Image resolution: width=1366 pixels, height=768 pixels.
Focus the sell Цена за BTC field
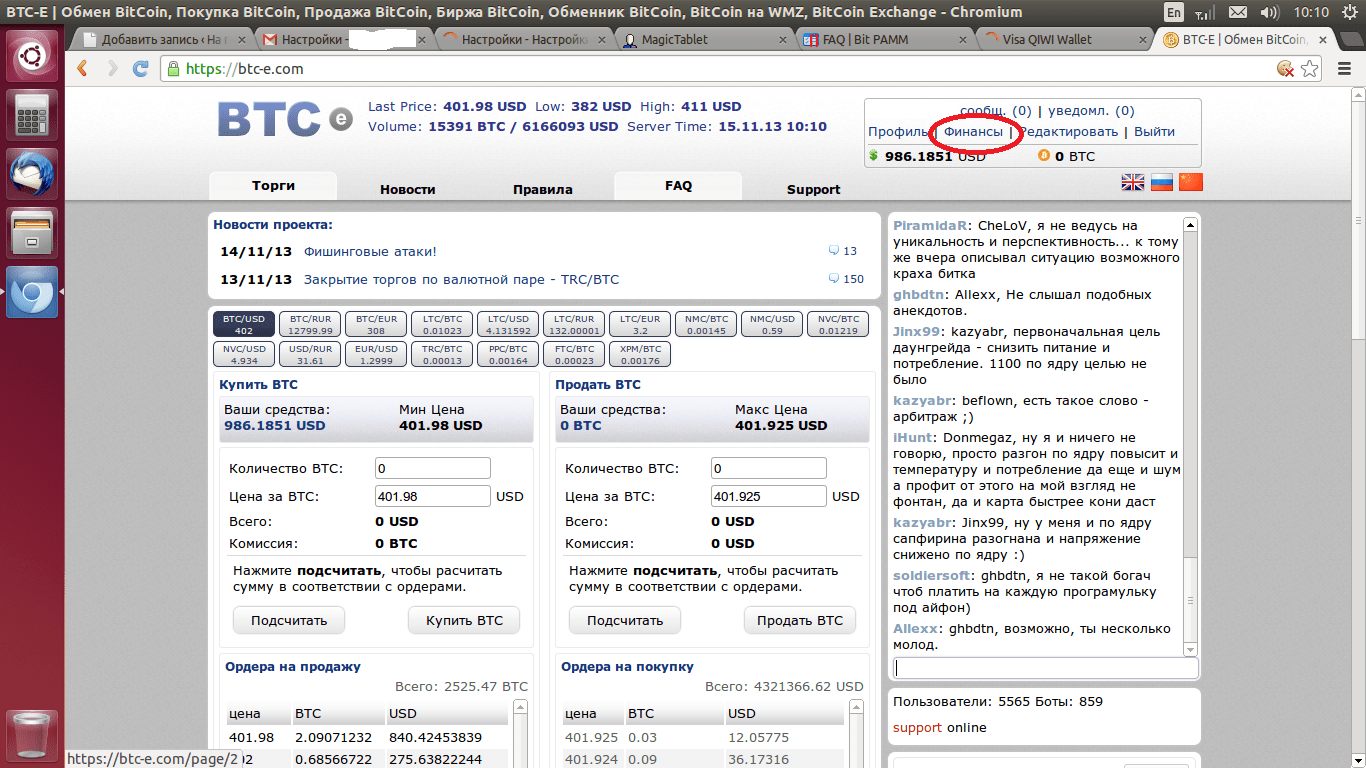769,496
